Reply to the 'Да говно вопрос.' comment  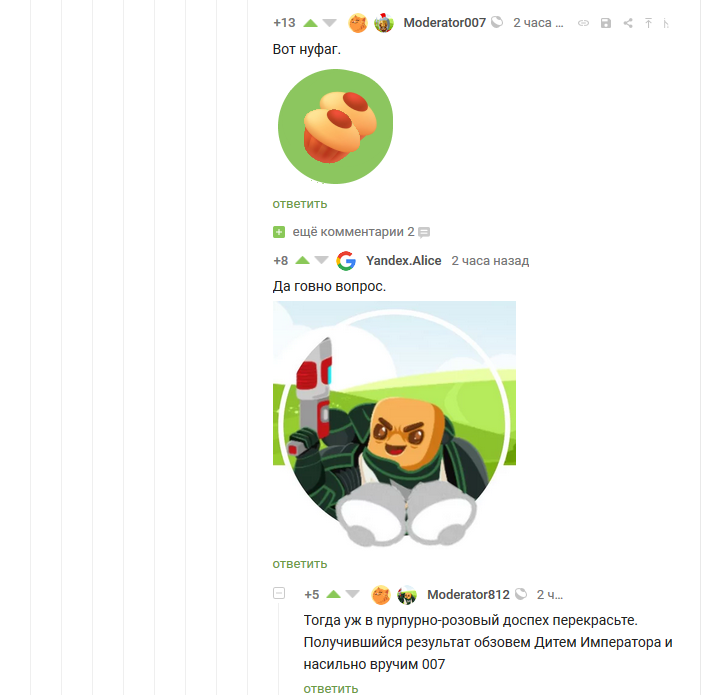click(x=300, y=564)
